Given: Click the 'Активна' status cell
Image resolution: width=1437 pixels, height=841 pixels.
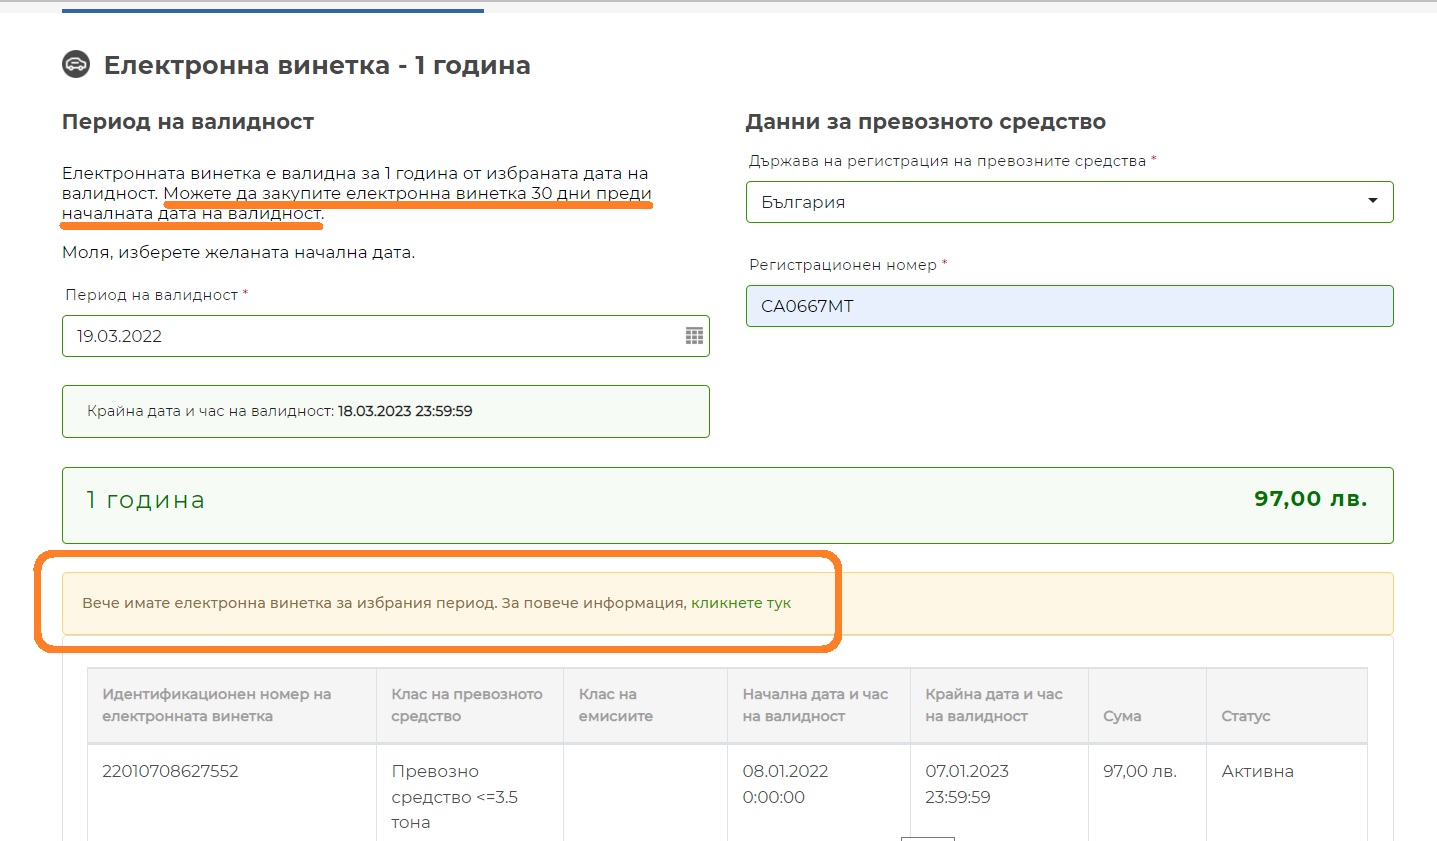Looking at the screenshot, I should tap(1257, 771).
